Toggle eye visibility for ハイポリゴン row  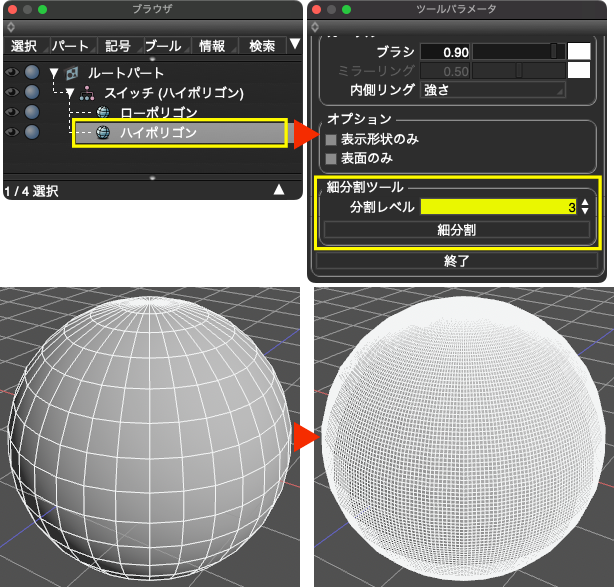12,132
